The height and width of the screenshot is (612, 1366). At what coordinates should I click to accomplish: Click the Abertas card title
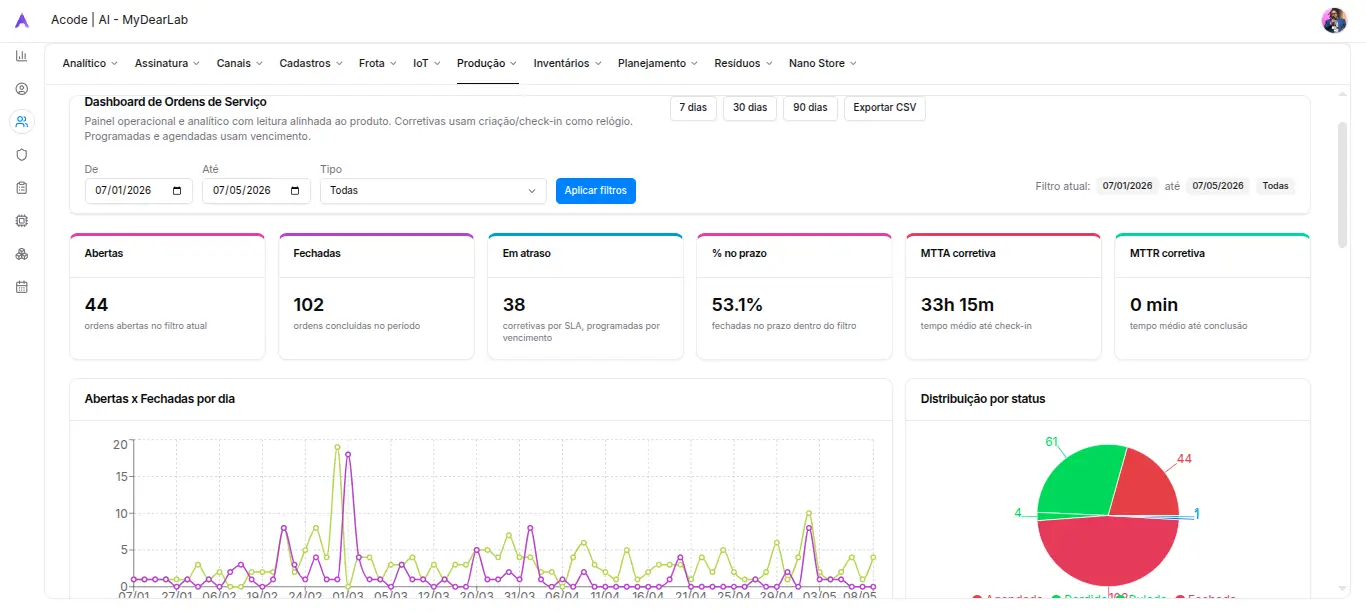pos(104,254)
